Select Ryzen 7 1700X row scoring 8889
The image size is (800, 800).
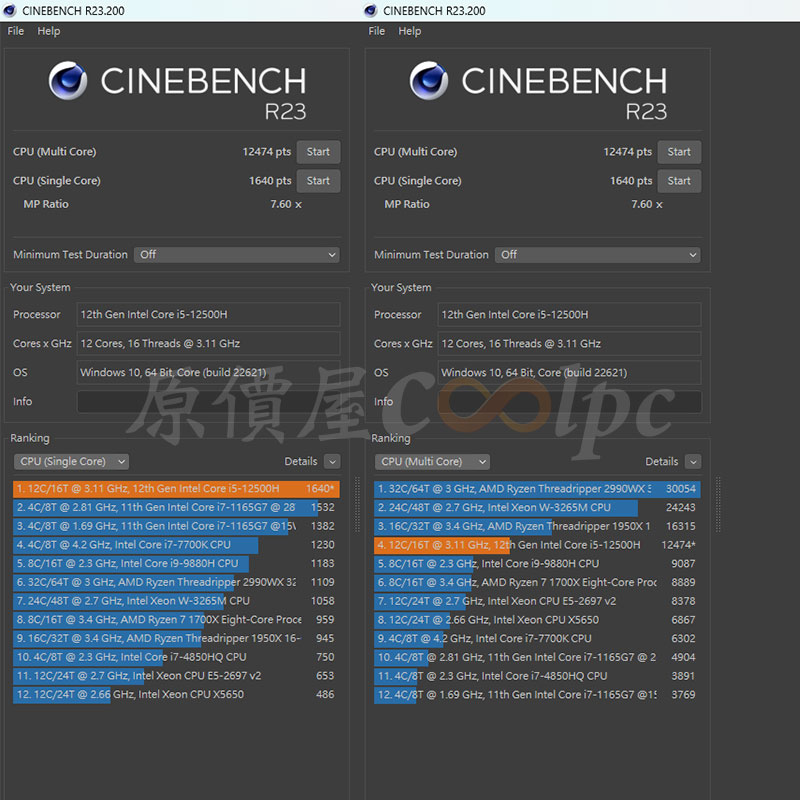[537, 583]
